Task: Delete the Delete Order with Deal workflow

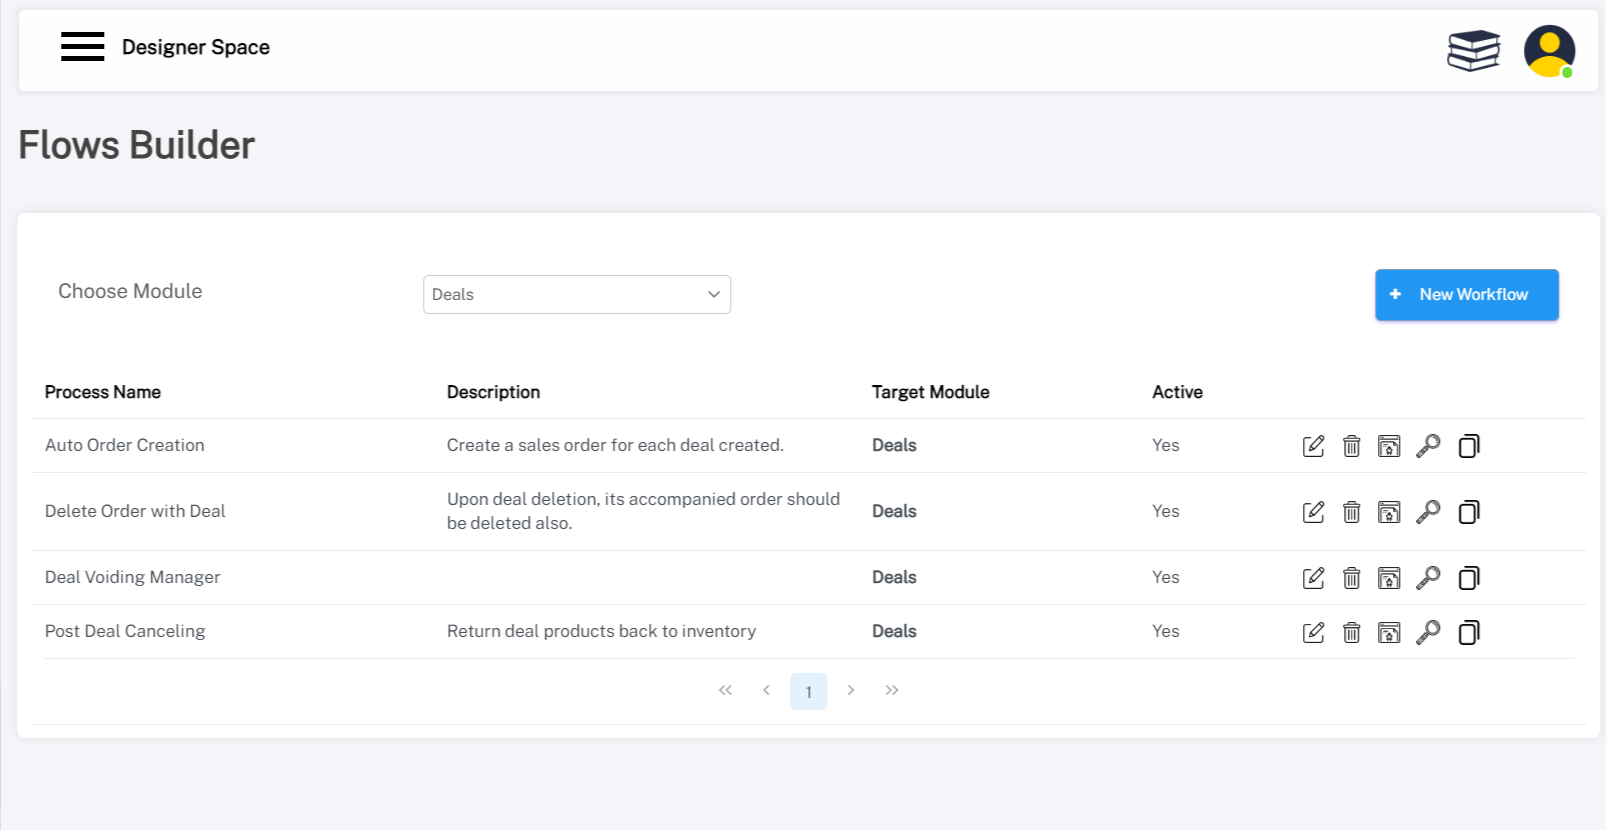Action: tap(1351, 512)
